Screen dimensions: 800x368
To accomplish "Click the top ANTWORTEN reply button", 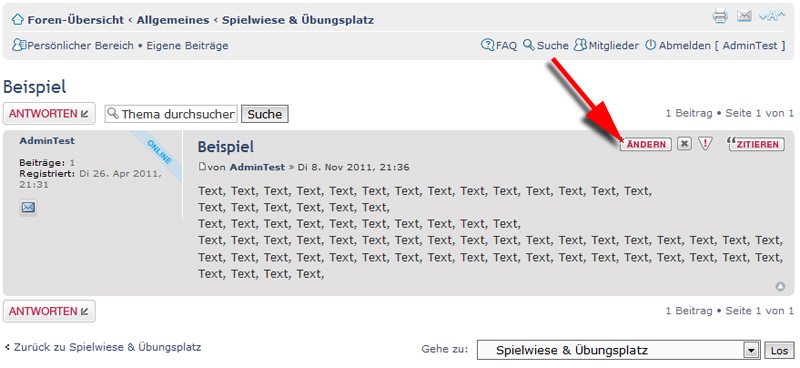I will point(49,114).
